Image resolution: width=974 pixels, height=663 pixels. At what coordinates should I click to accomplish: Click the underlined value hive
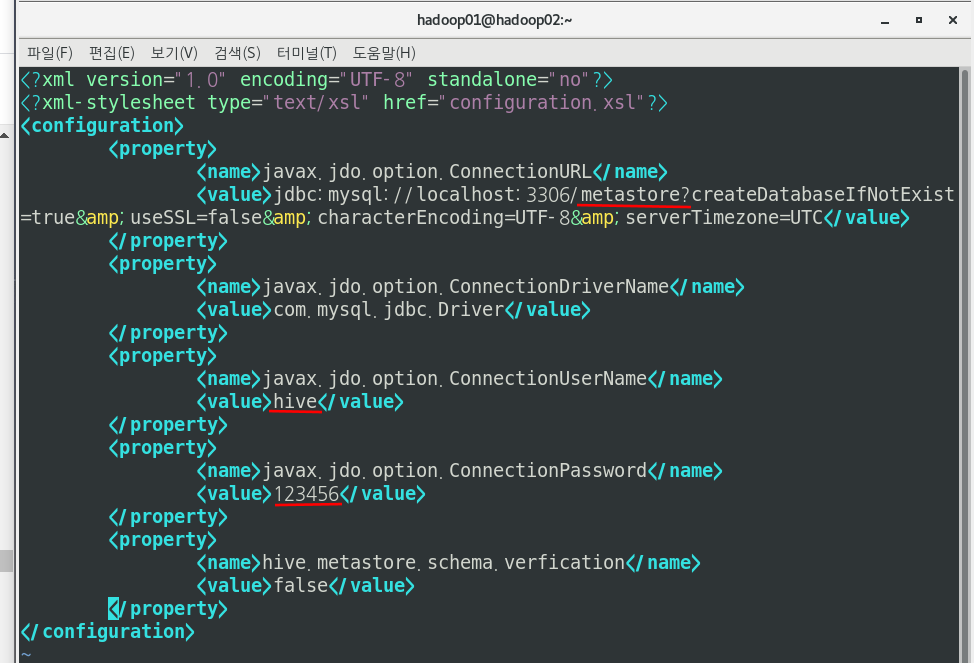pyautogui.click(x=296, y=401)
